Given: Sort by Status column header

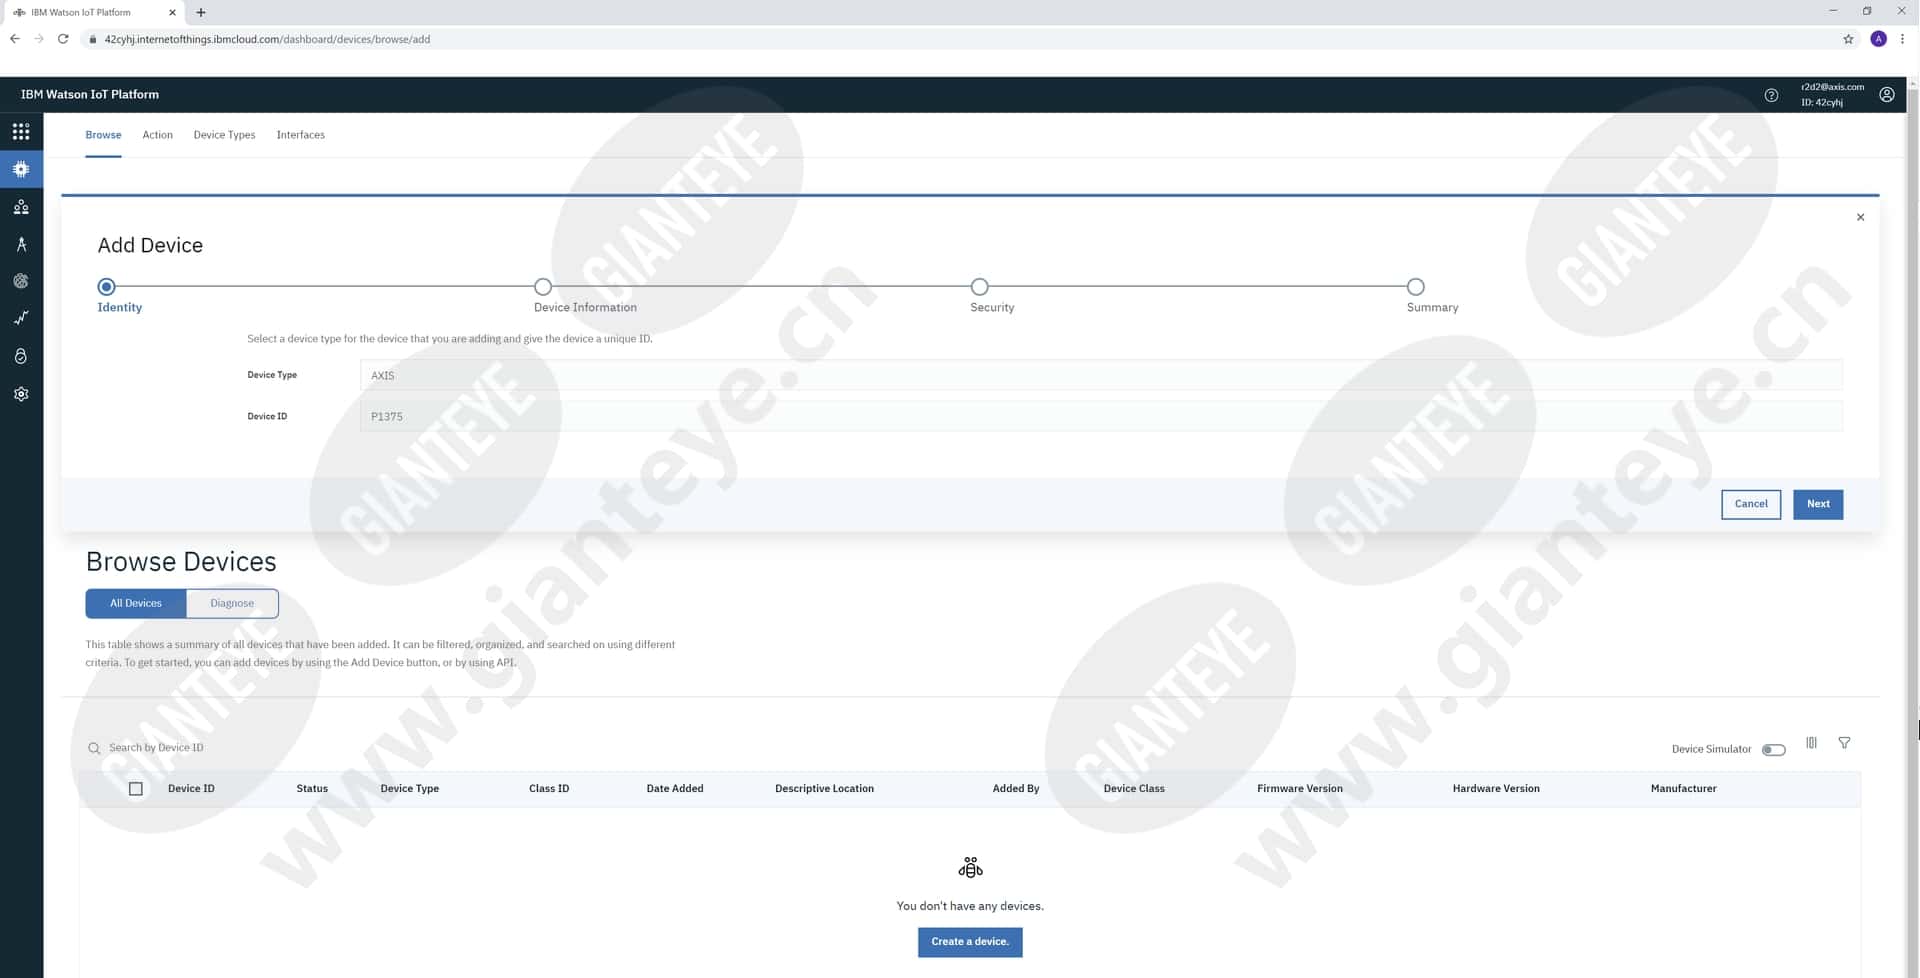Looking at the screenshot, I should [312, 789].
